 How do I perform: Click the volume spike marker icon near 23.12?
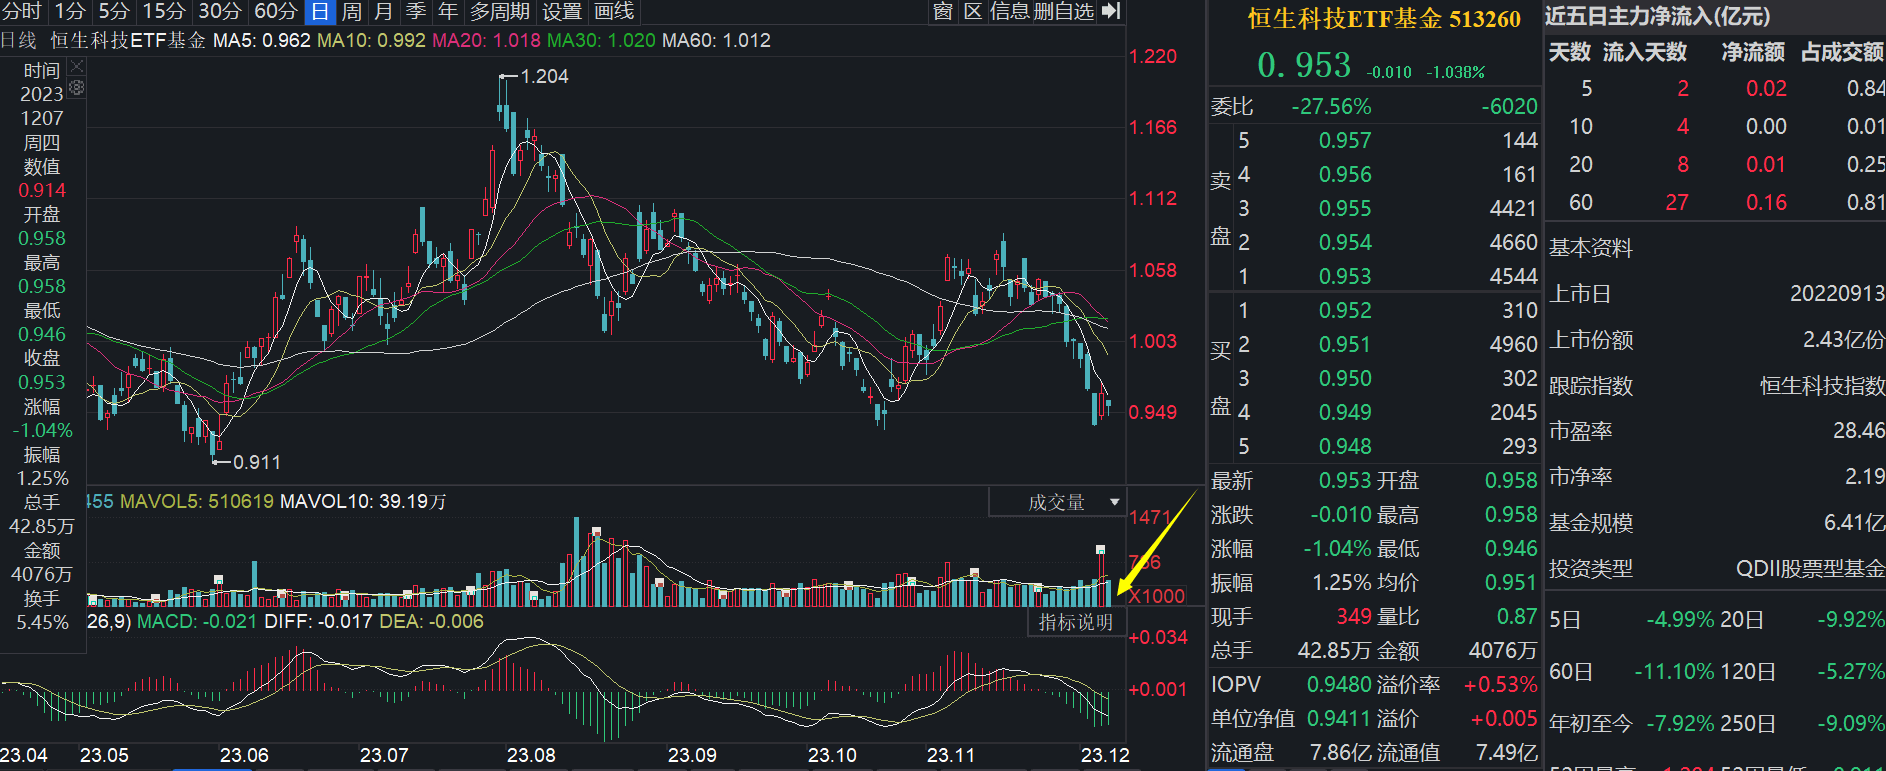[1100, 549]
